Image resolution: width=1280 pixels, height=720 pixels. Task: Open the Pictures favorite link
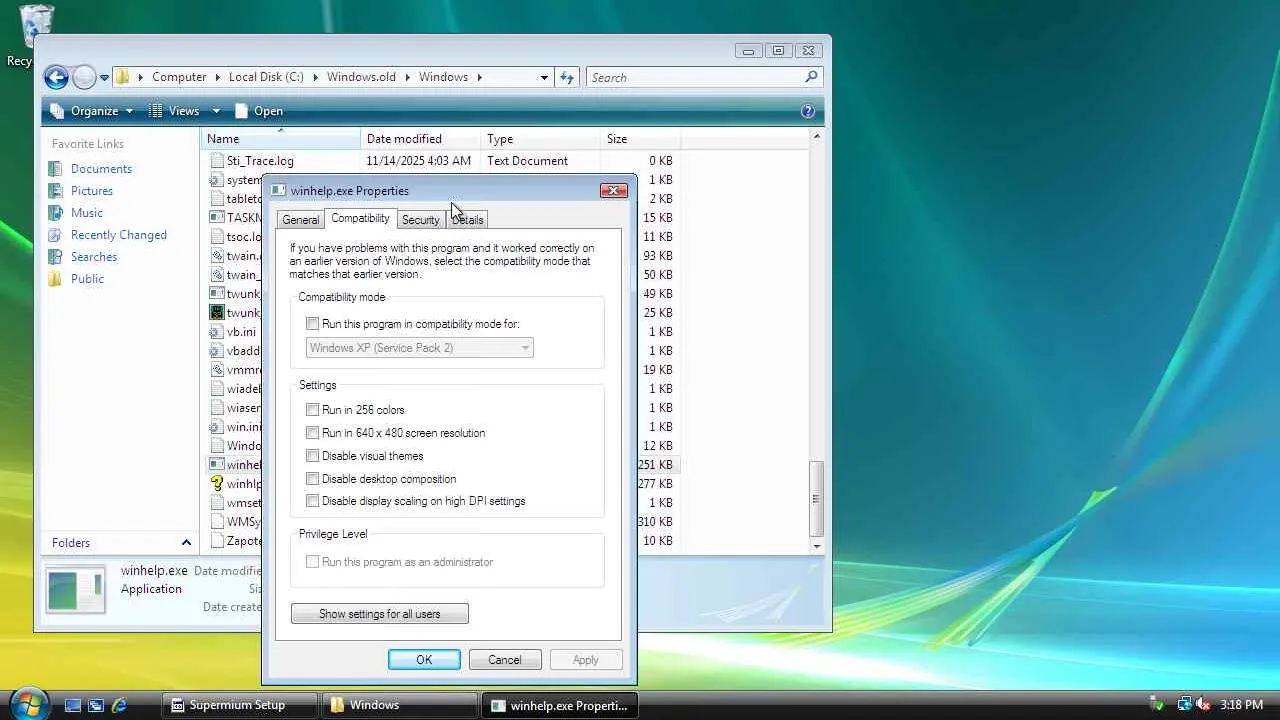[x=92, y=191]
